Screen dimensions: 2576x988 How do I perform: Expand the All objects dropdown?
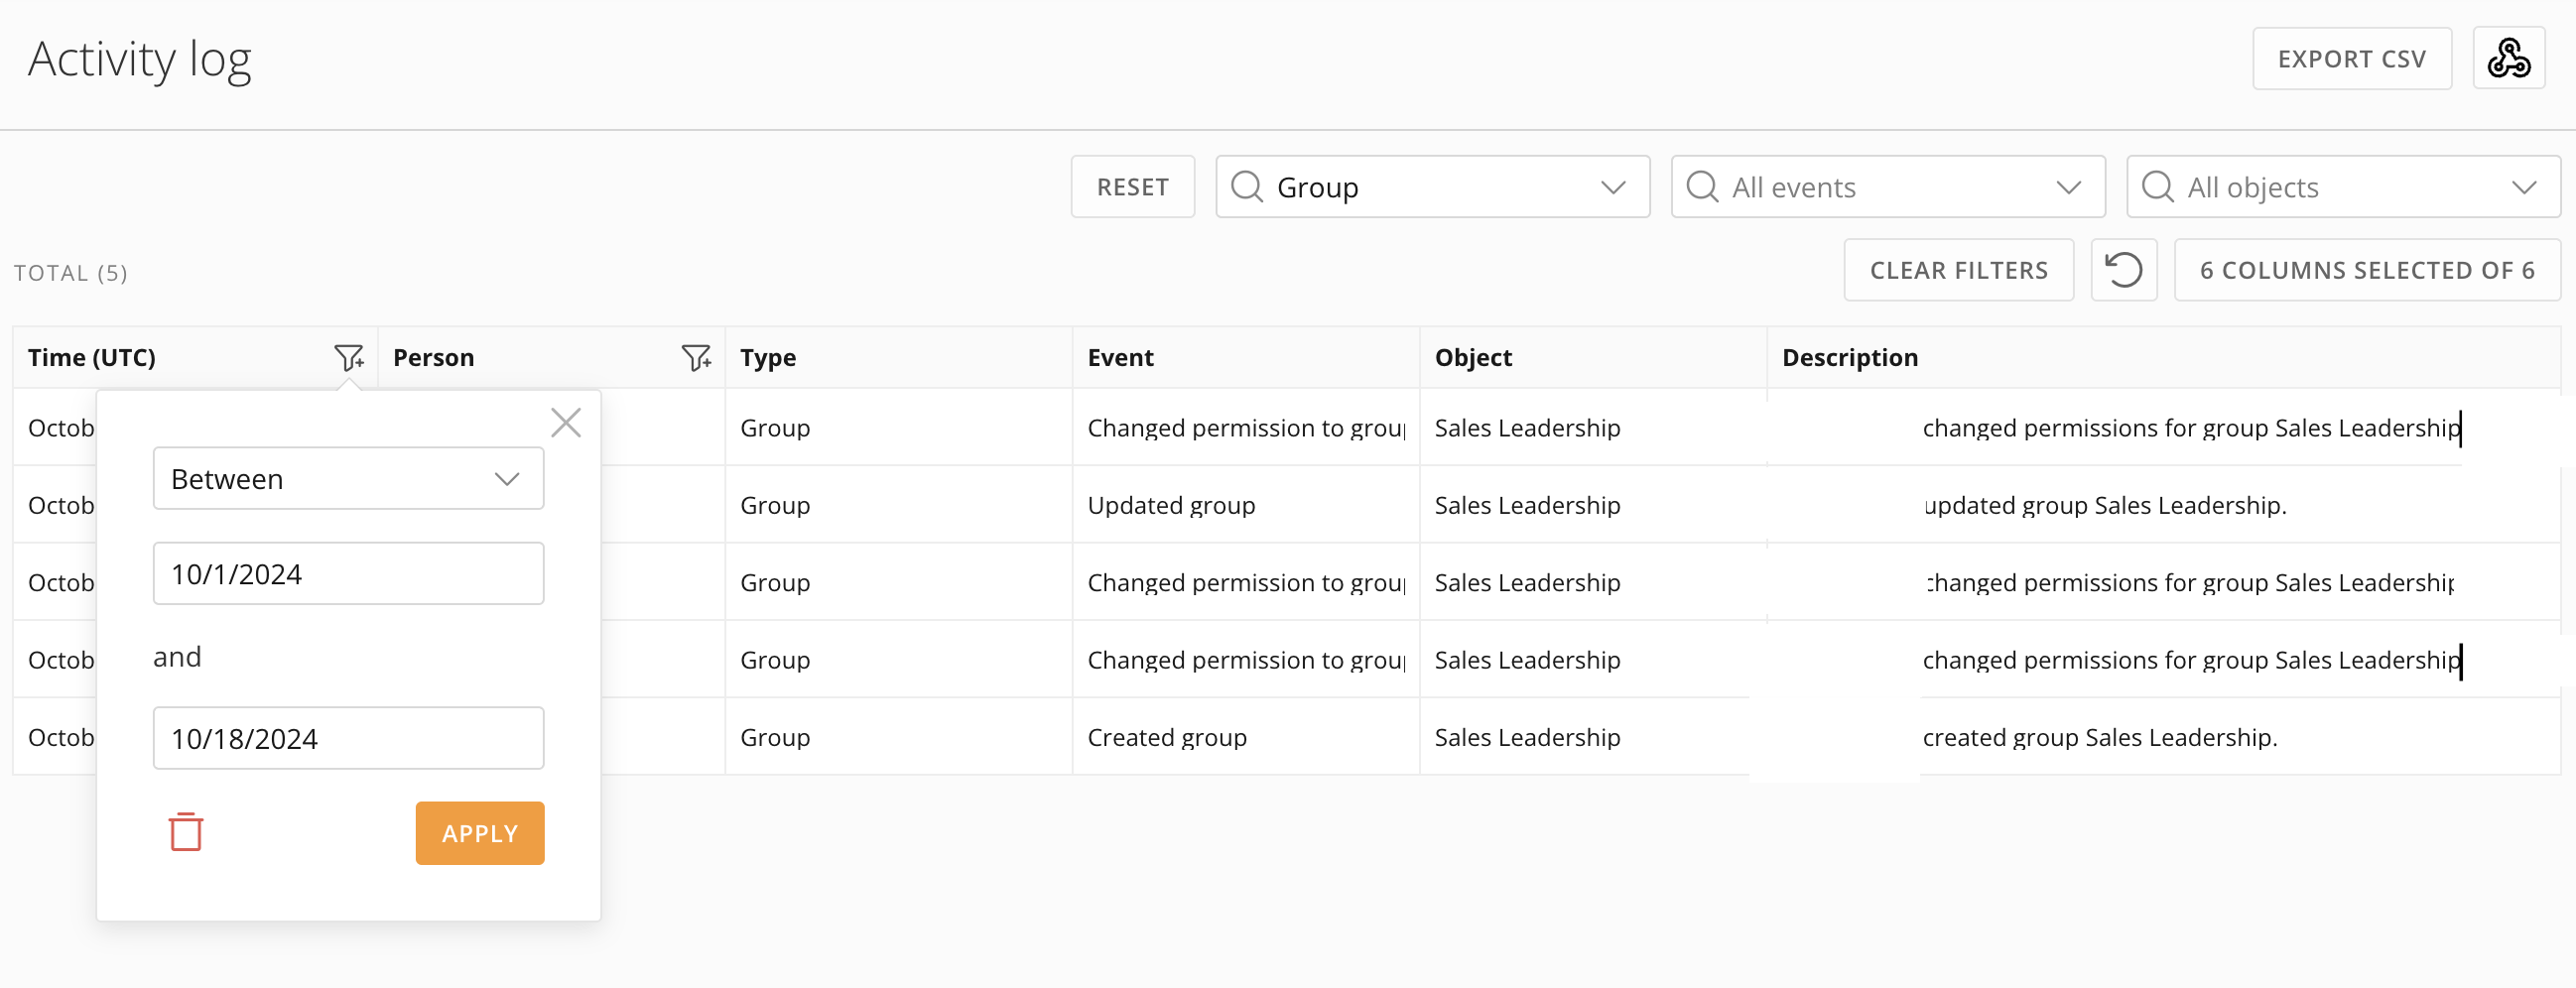2523,187
